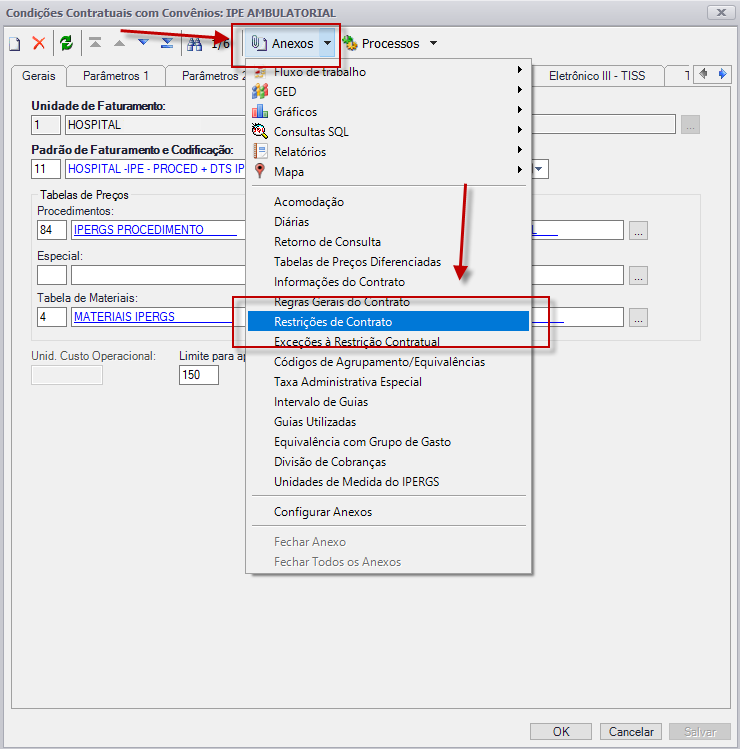Click the binoculars search icon
The width and height of the screenshot is (740, 749).
pos(194,44)
